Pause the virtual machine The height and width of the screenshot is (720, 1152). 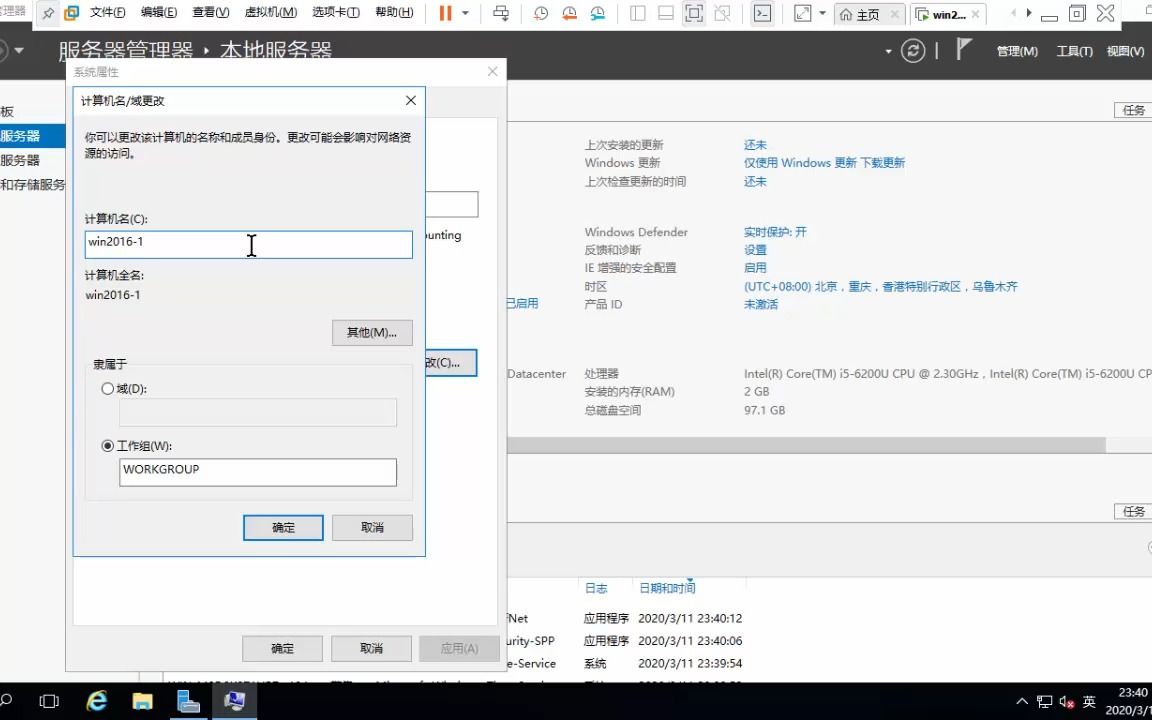[445, 13]
